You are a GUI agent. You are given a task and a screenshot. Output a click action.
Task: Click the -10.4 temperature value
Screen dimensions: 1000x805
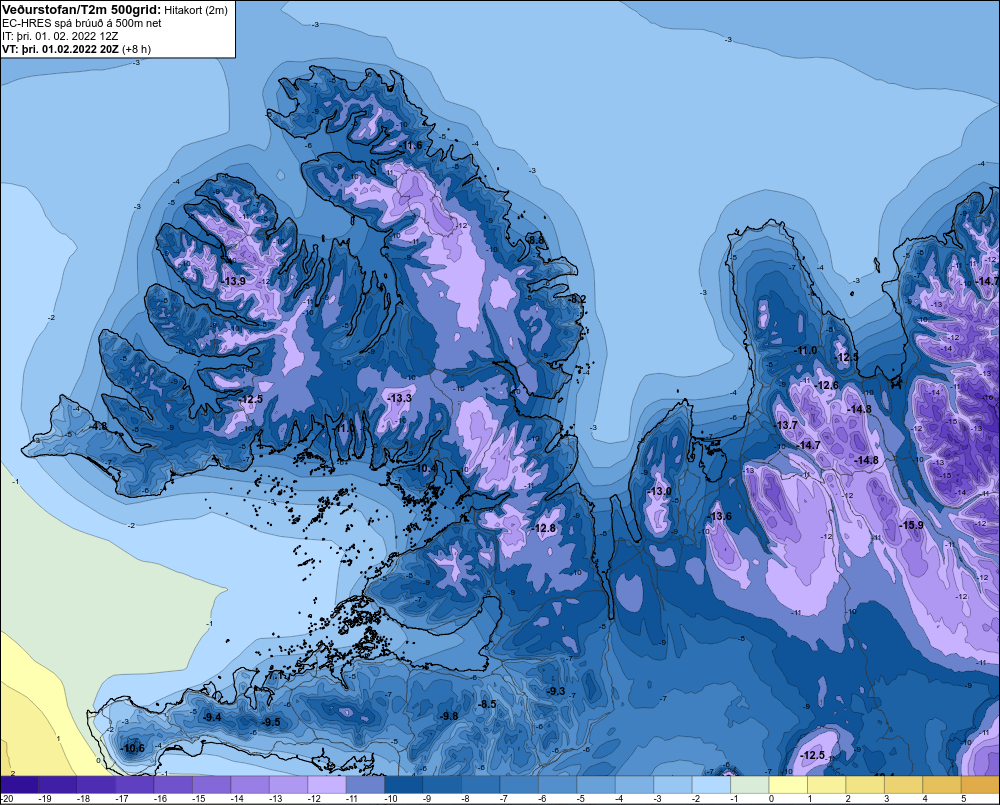pyautogui.click(x=425, y=468)
